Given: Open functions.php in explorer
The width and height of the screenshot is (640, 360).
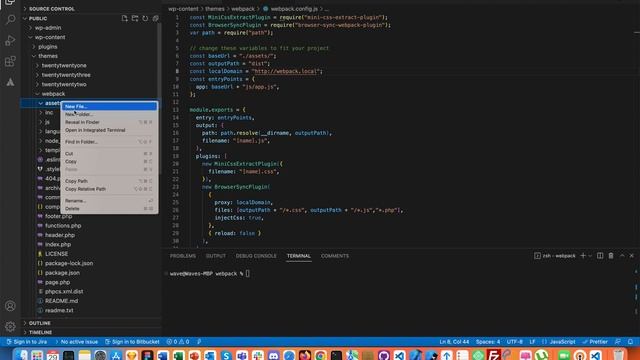Looking at the screenshot, I should [63, 225].
